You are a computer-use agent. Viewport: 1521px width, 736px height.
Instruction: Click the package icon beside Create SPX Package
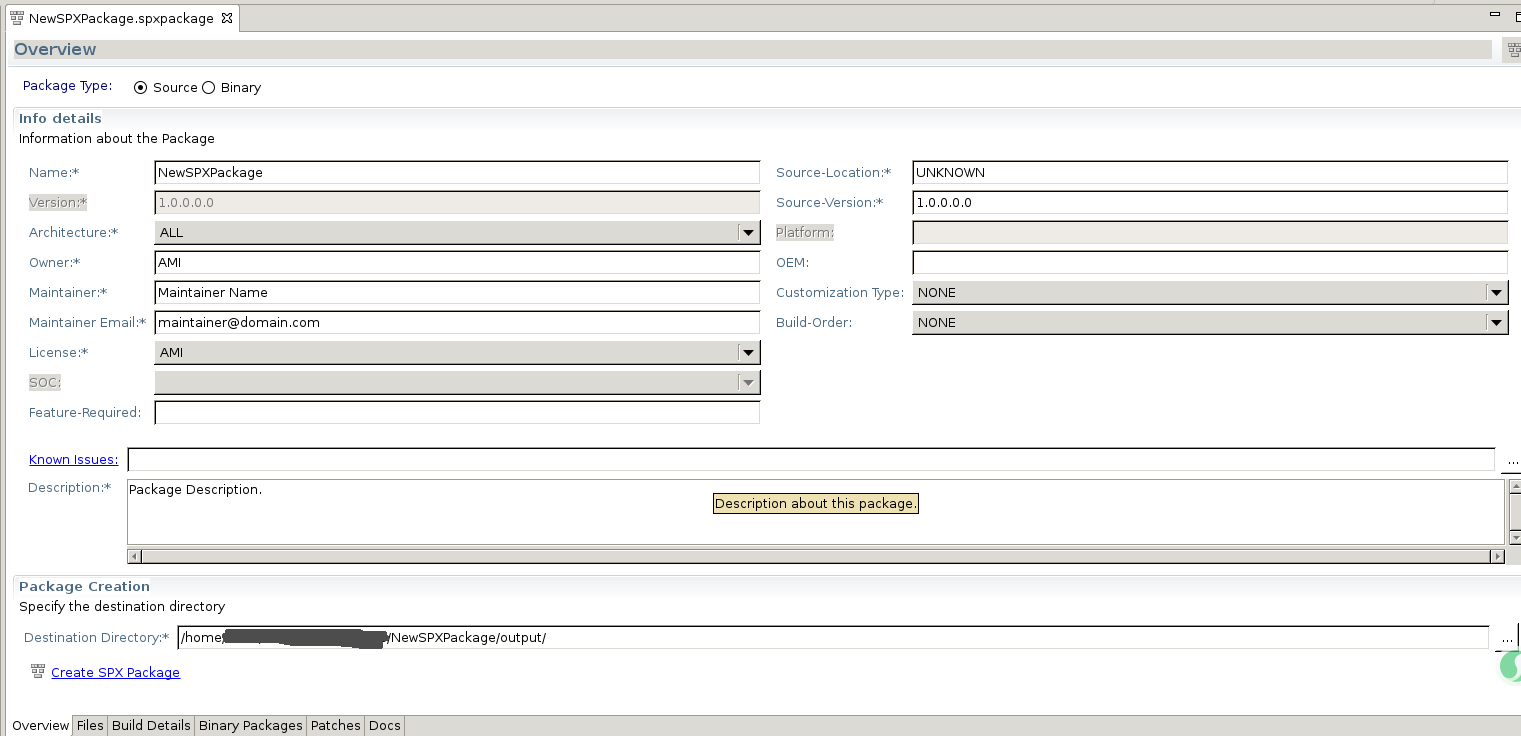click(37, 671)
